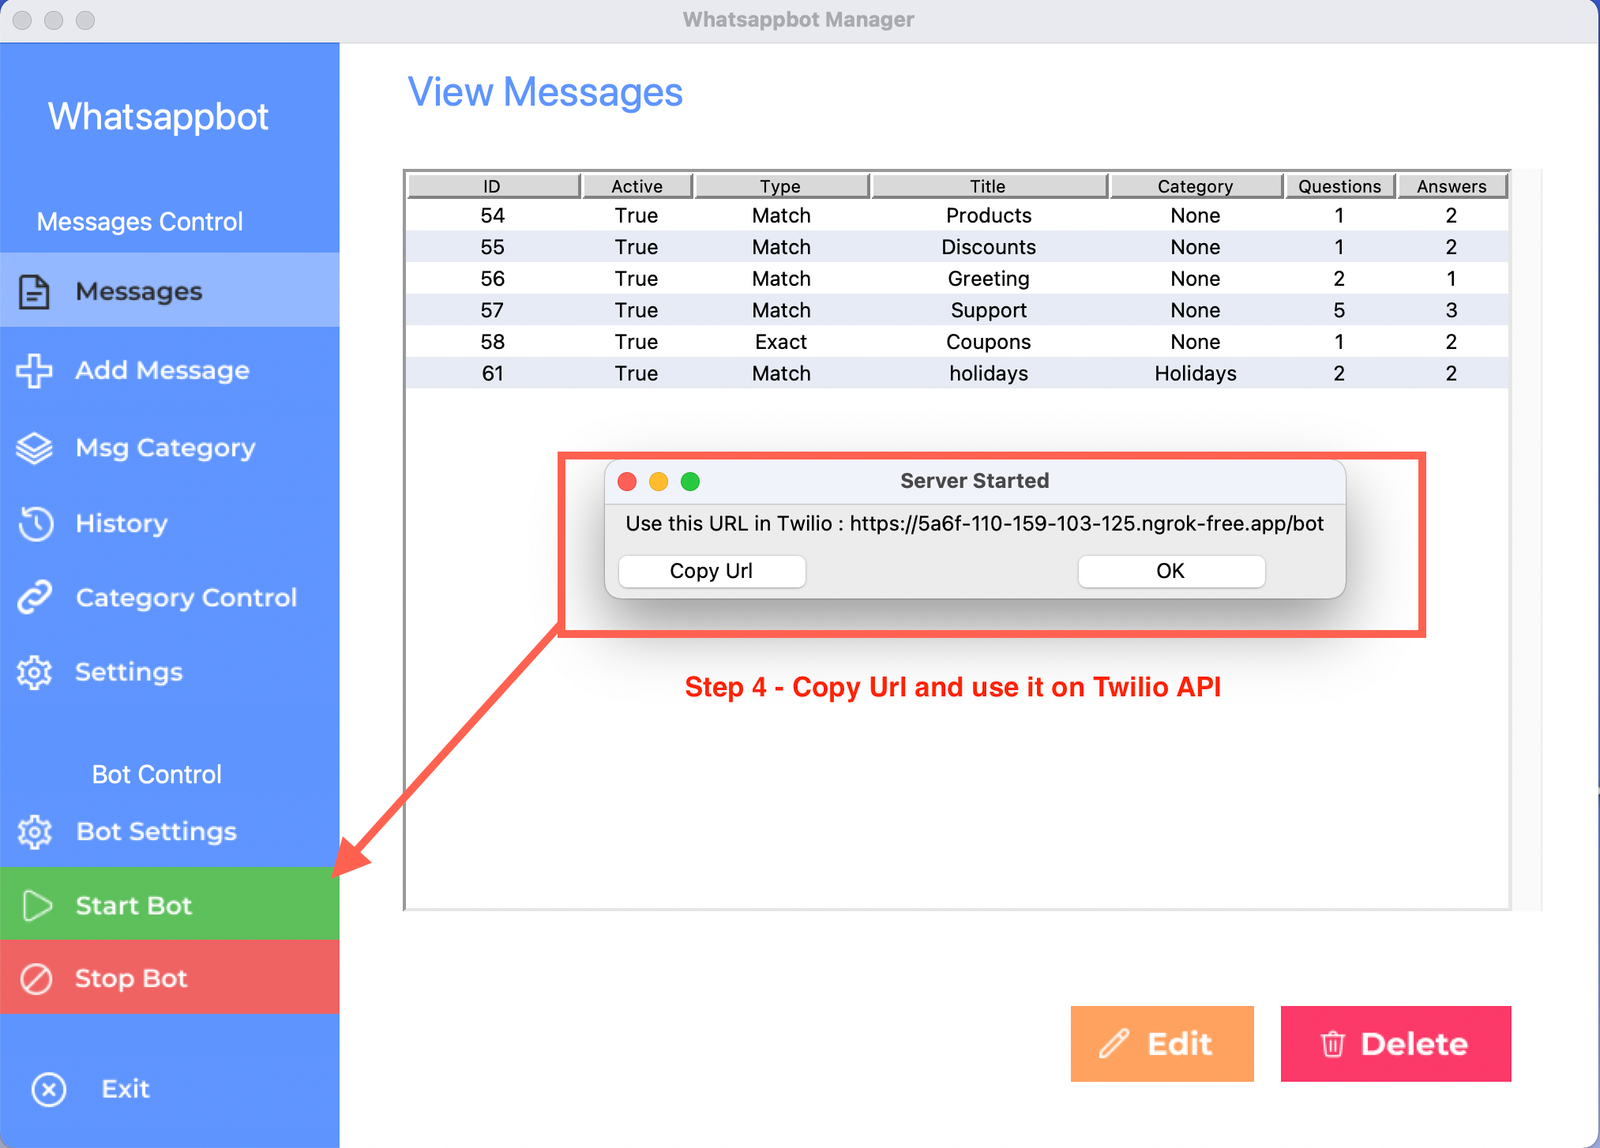Viewport: 1600px width, 1148px height.
Task: Click the Settings gear icon in sidebar
Action: (34, 672)
